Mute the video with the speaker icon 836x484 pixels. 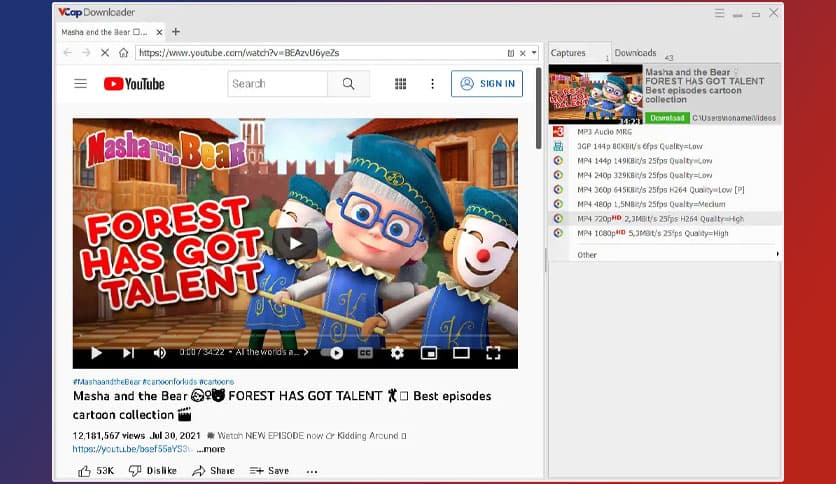[x=160, y=353]
